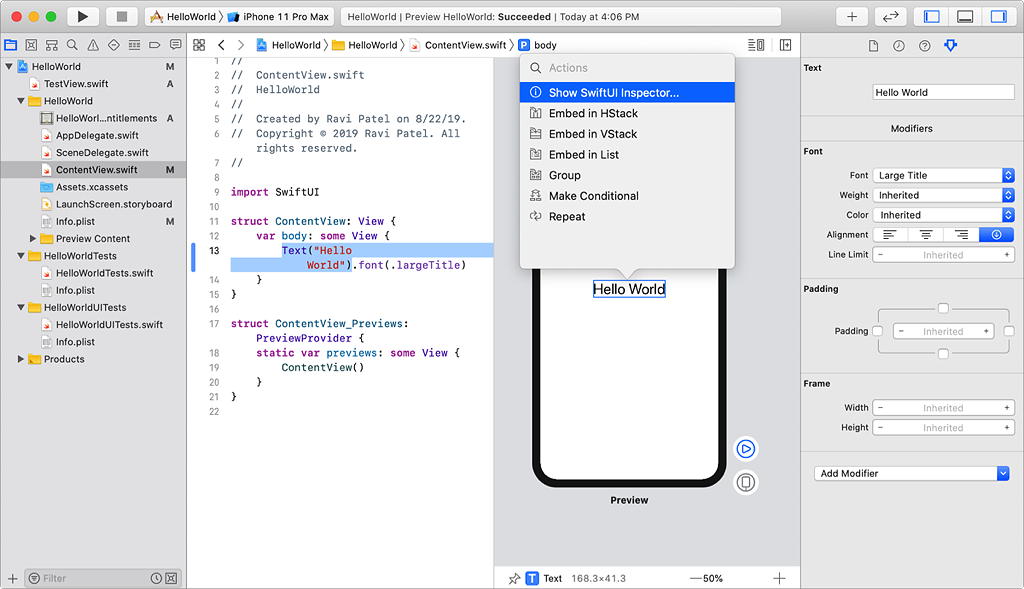
Task: Click the Actions search field
Action: 627,68
